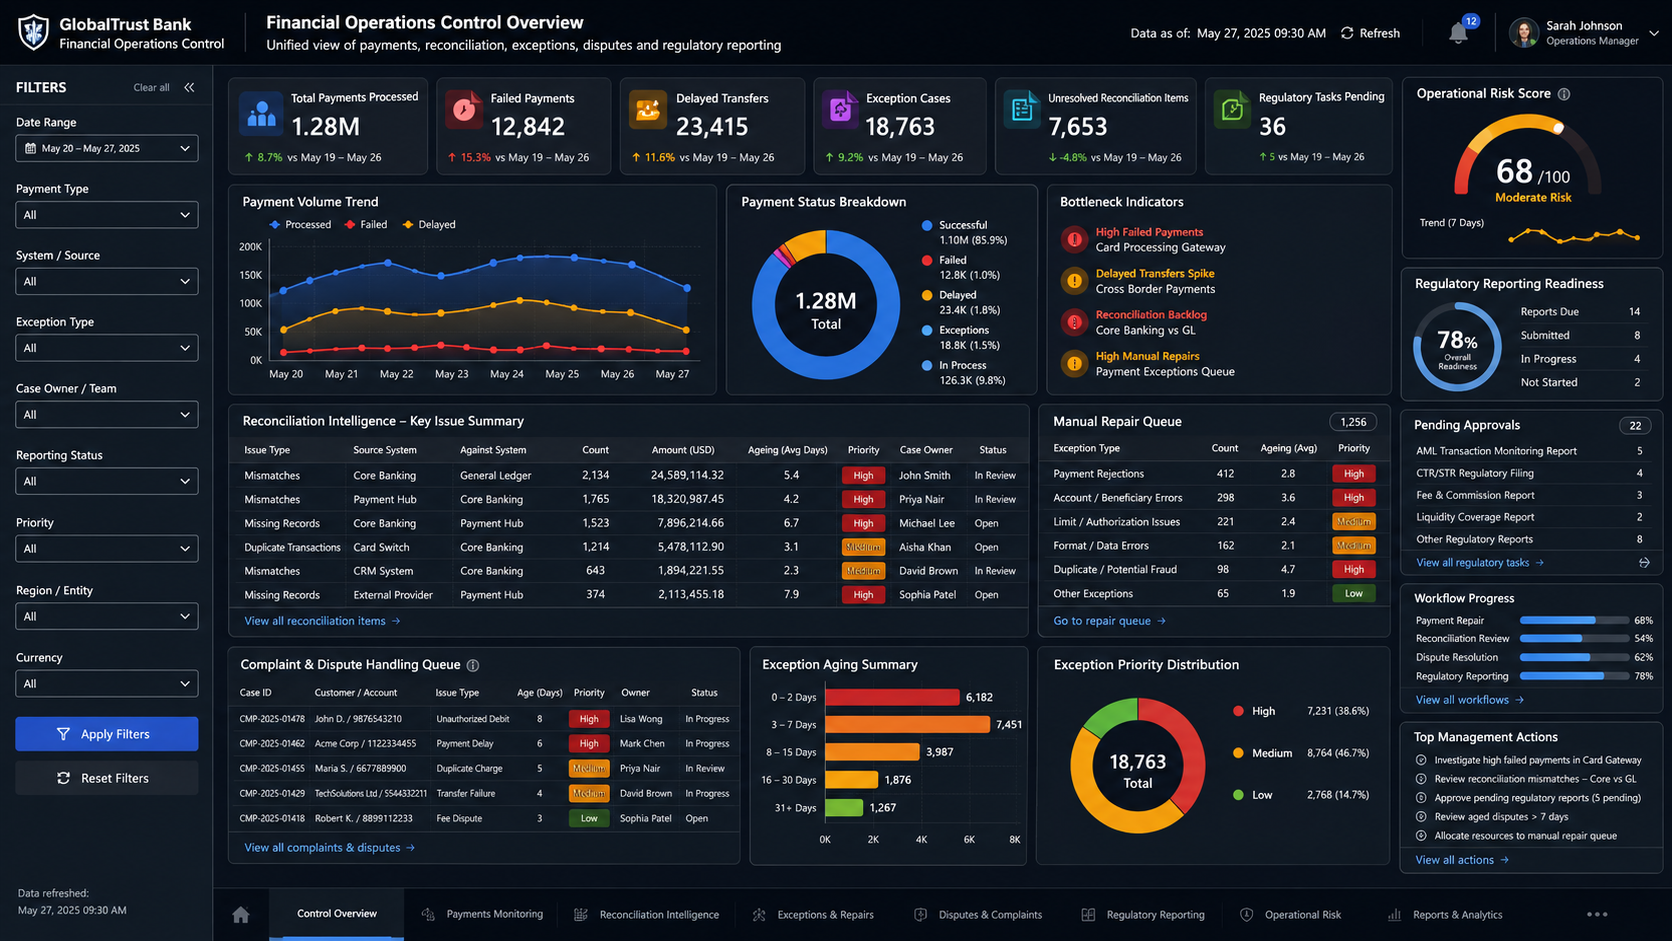The height and width of the screenshot is (941, 1672).
Task: Open View all workflows link
Action: pos(1469,700)
